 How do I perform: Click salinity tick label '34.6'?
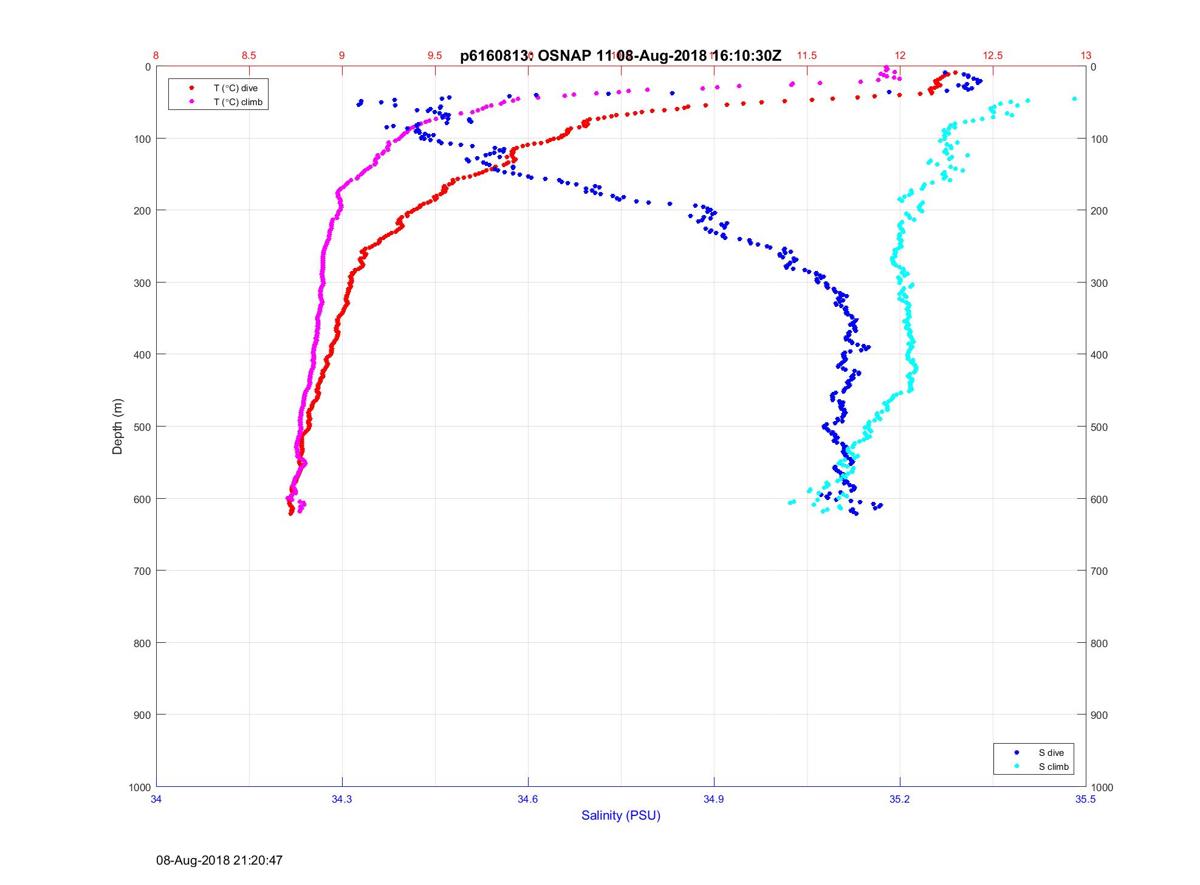coord(528,799)
